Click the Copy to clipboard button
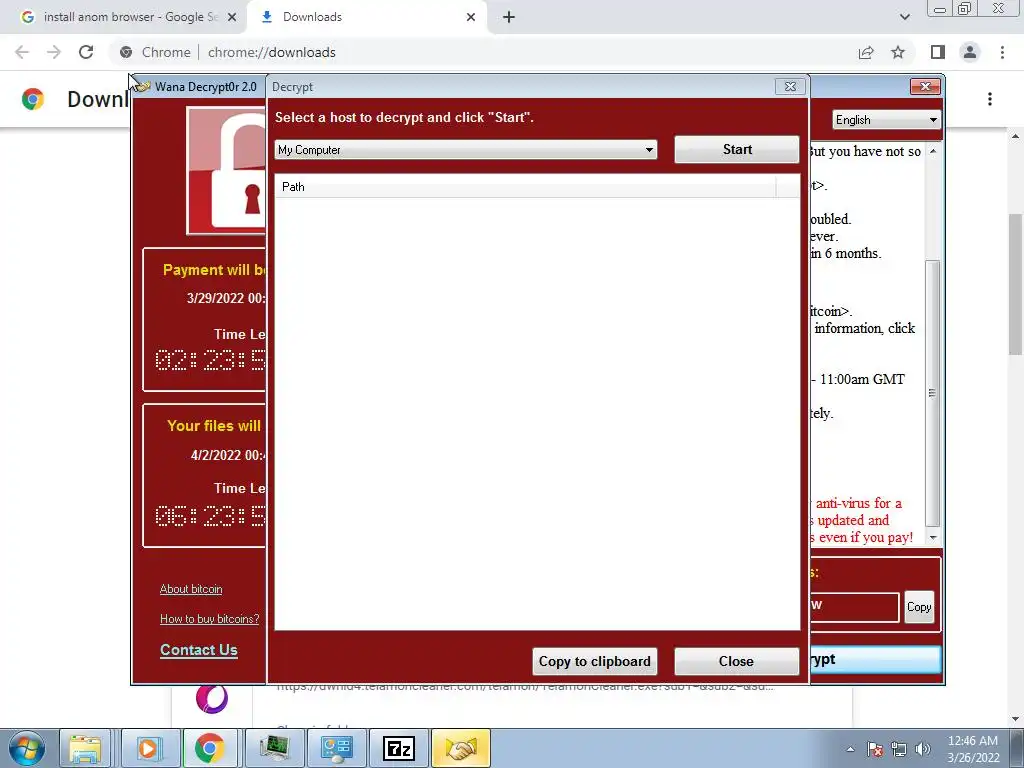 (x=594, y=662)
